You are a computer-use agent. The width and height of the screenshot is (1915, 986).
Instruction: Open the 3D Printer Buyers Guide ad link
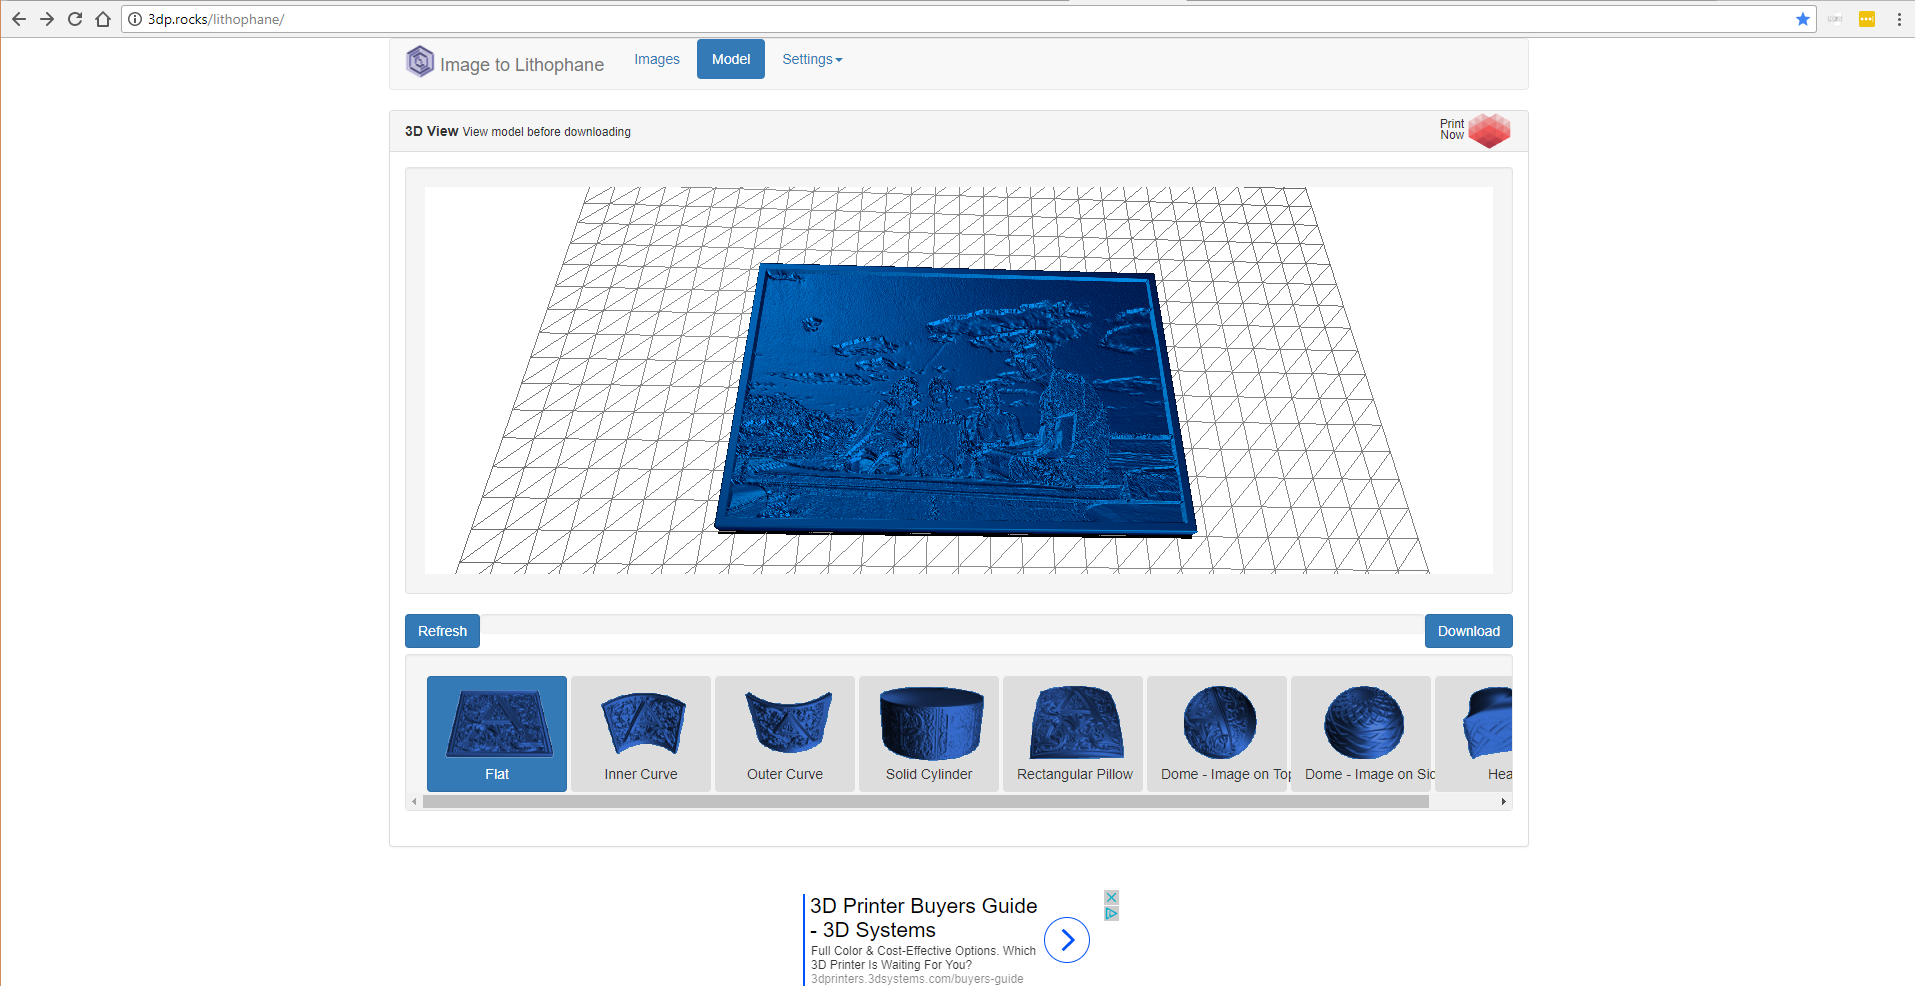point(923,918)
